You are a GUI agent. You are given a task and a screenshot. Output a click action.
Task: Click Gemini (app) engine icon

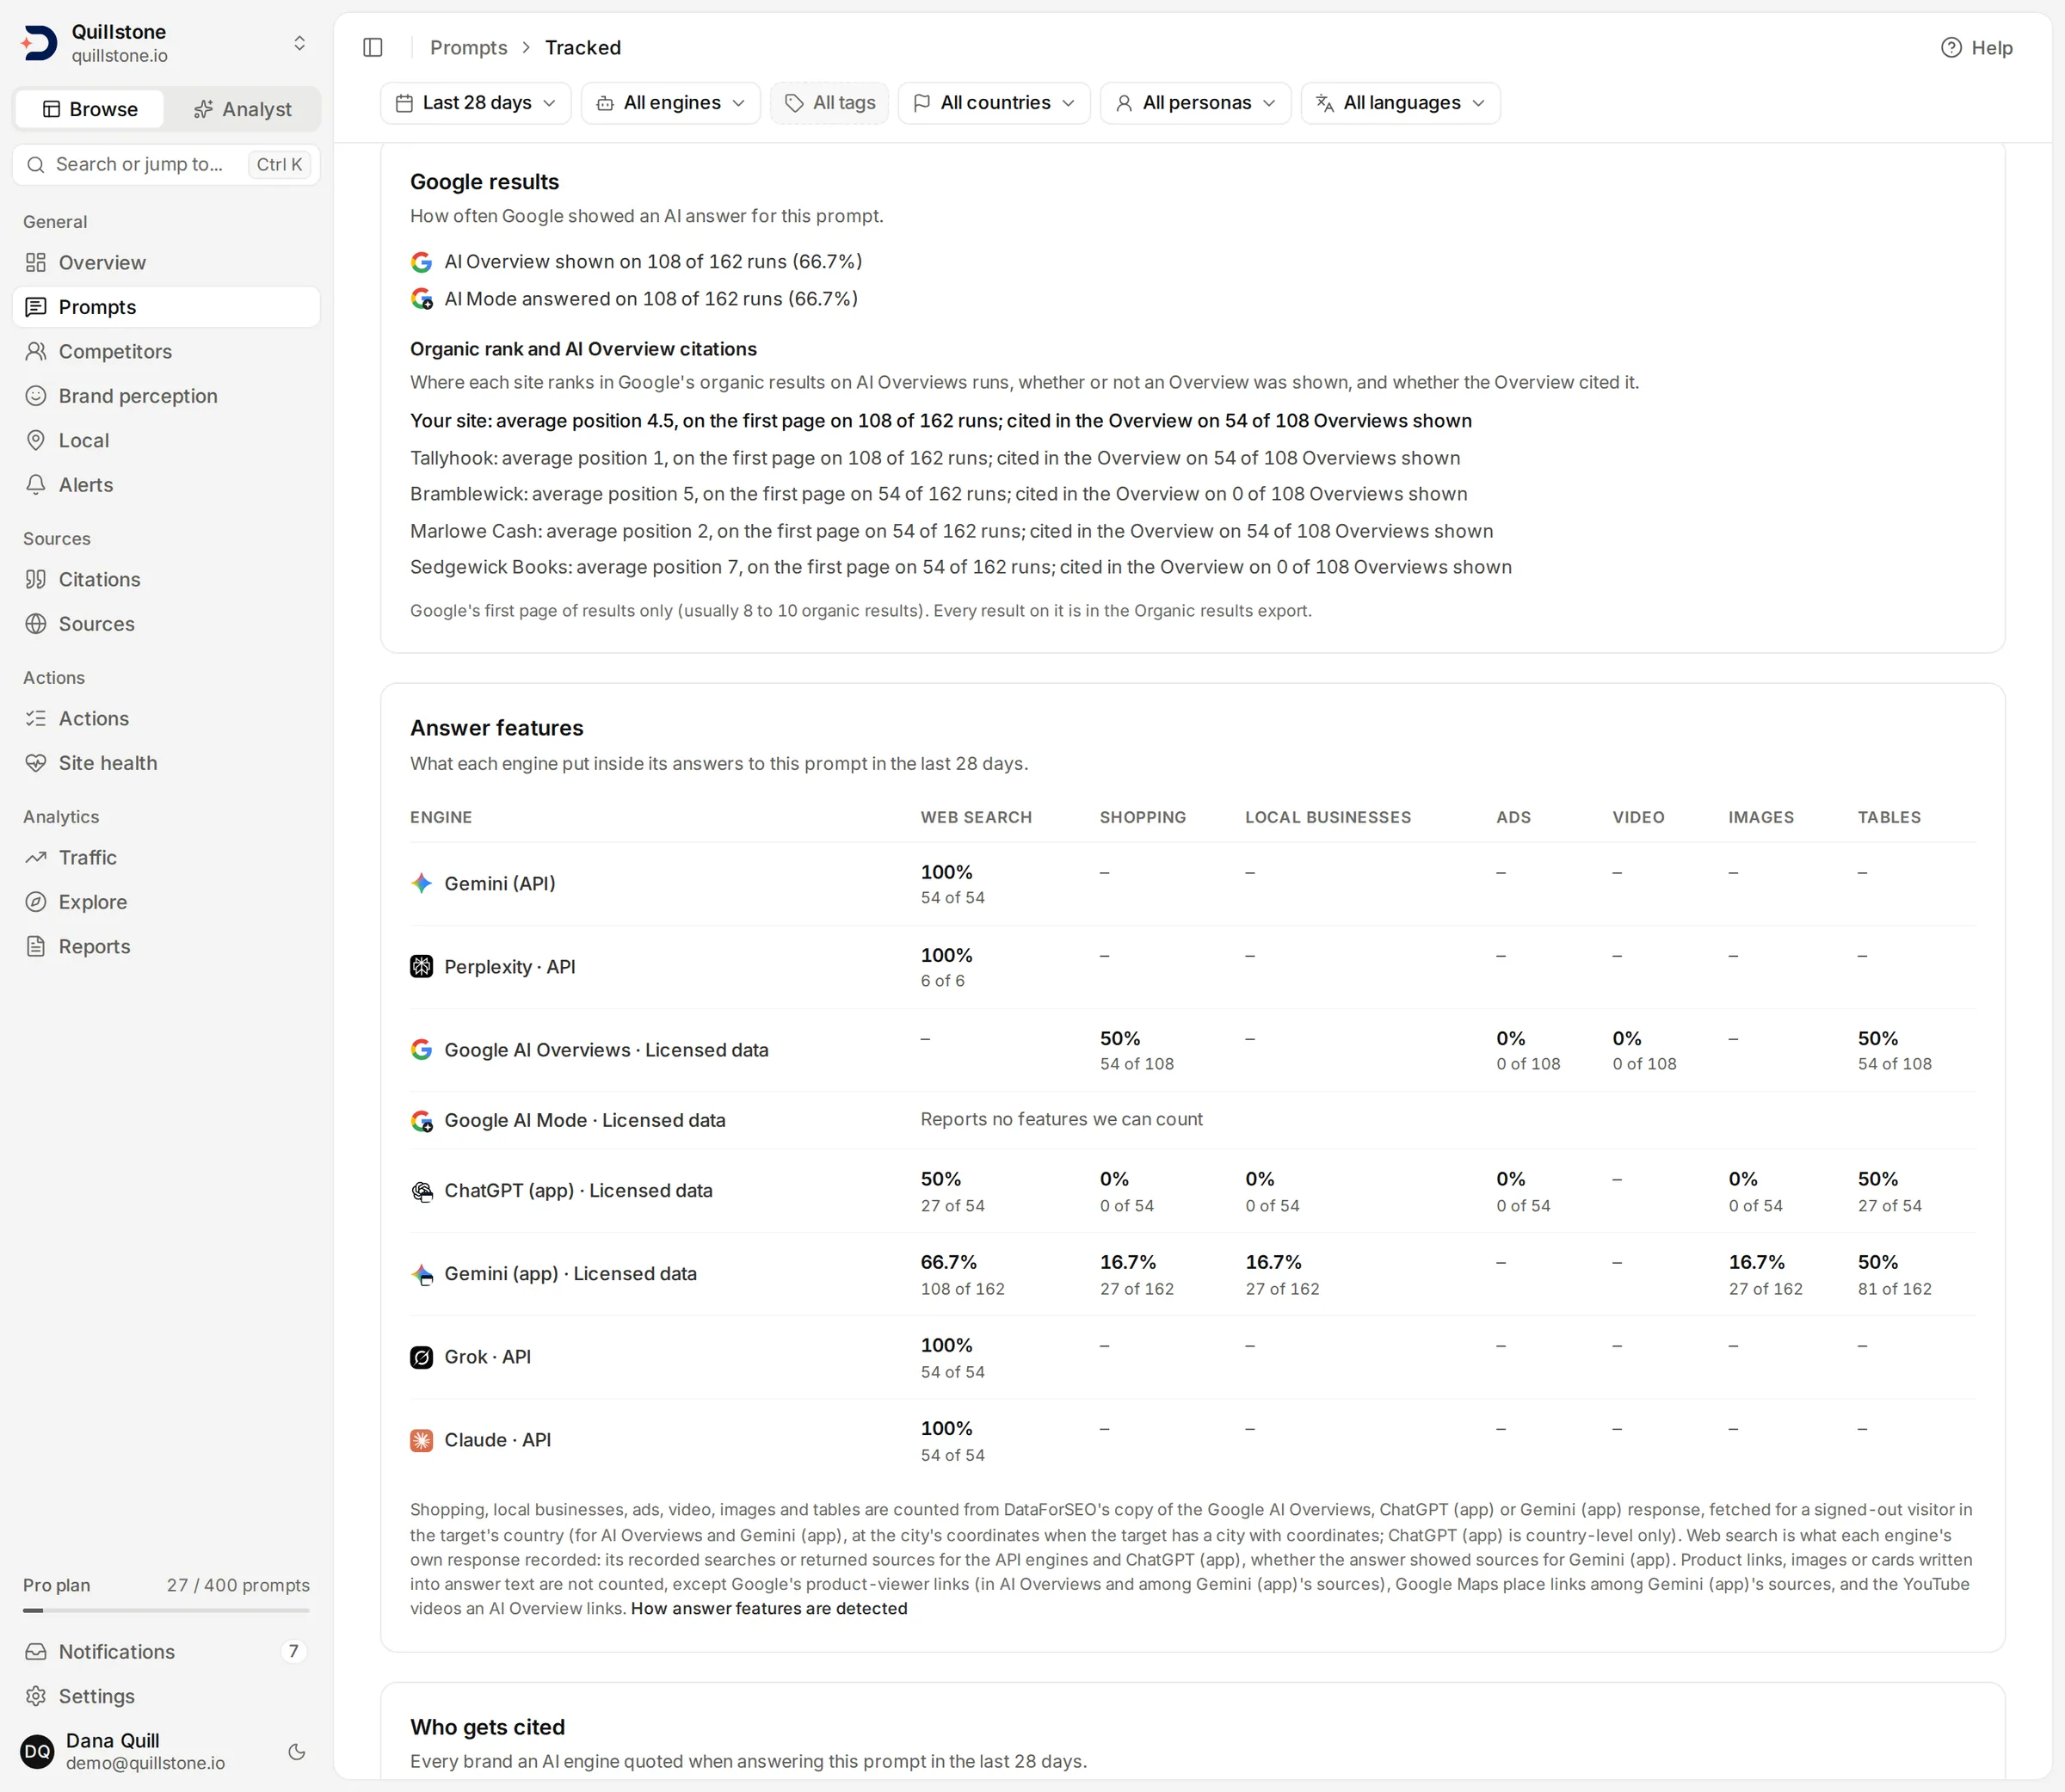(422, 1273)
